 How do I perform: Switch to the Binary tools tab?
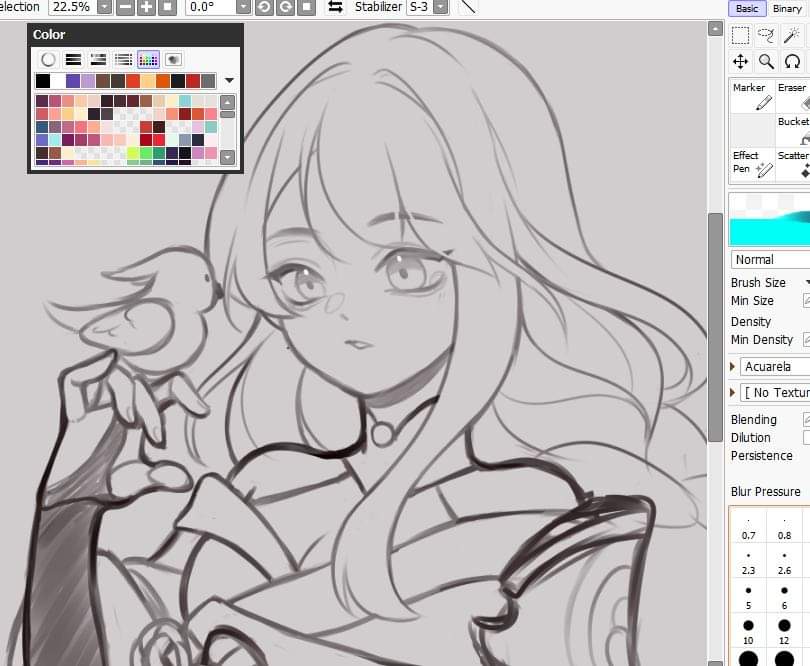(787, 8)
